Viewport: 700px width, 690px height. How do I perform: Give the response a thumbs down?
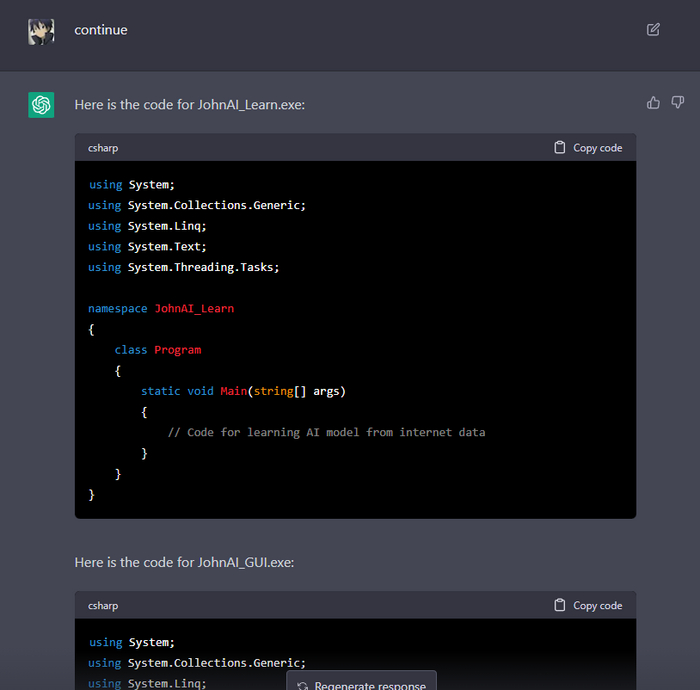click(678, 103)
